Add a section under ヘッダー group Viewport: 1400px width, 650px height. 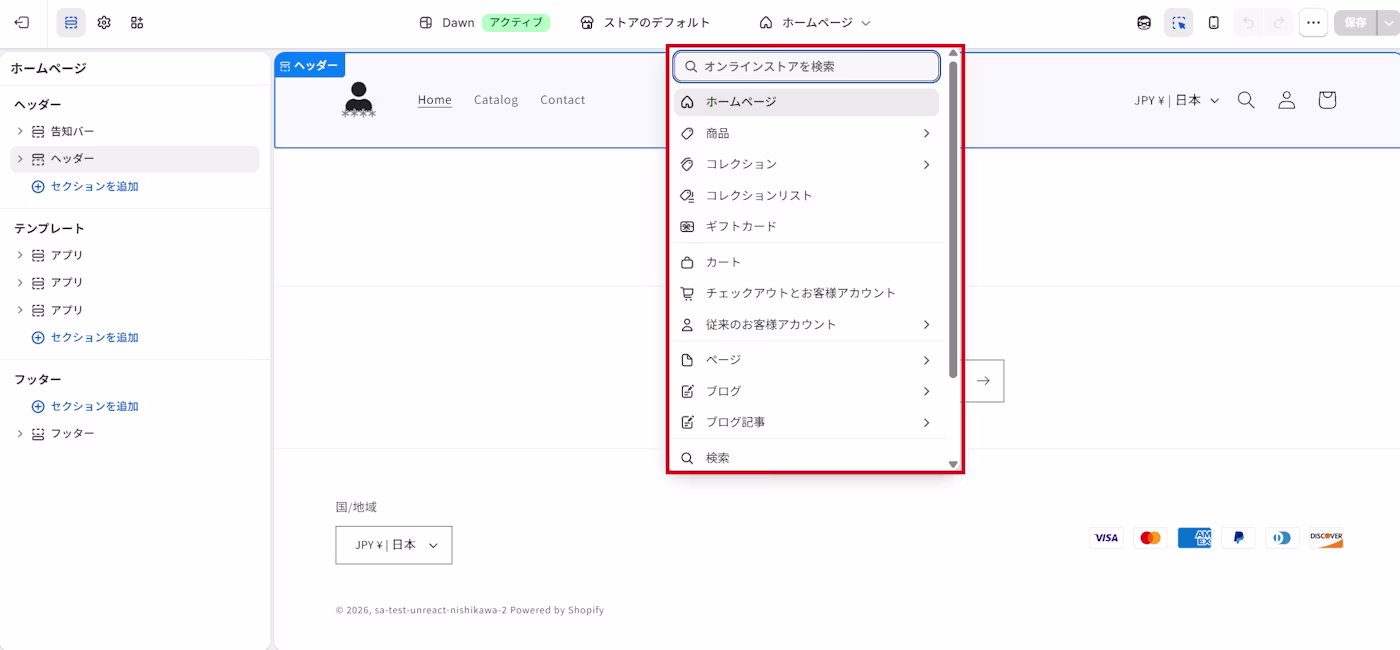pos(85,186)
